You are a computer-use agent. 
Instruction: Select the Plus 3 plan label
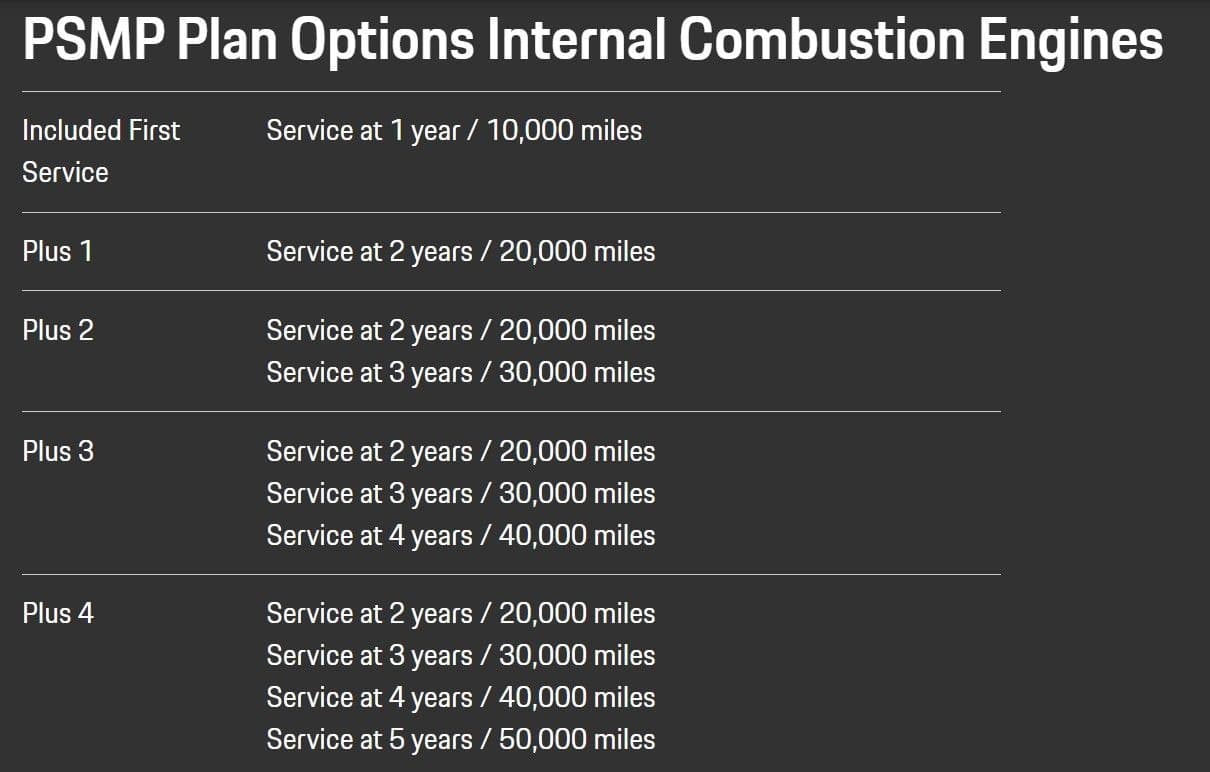coord(58,452)
